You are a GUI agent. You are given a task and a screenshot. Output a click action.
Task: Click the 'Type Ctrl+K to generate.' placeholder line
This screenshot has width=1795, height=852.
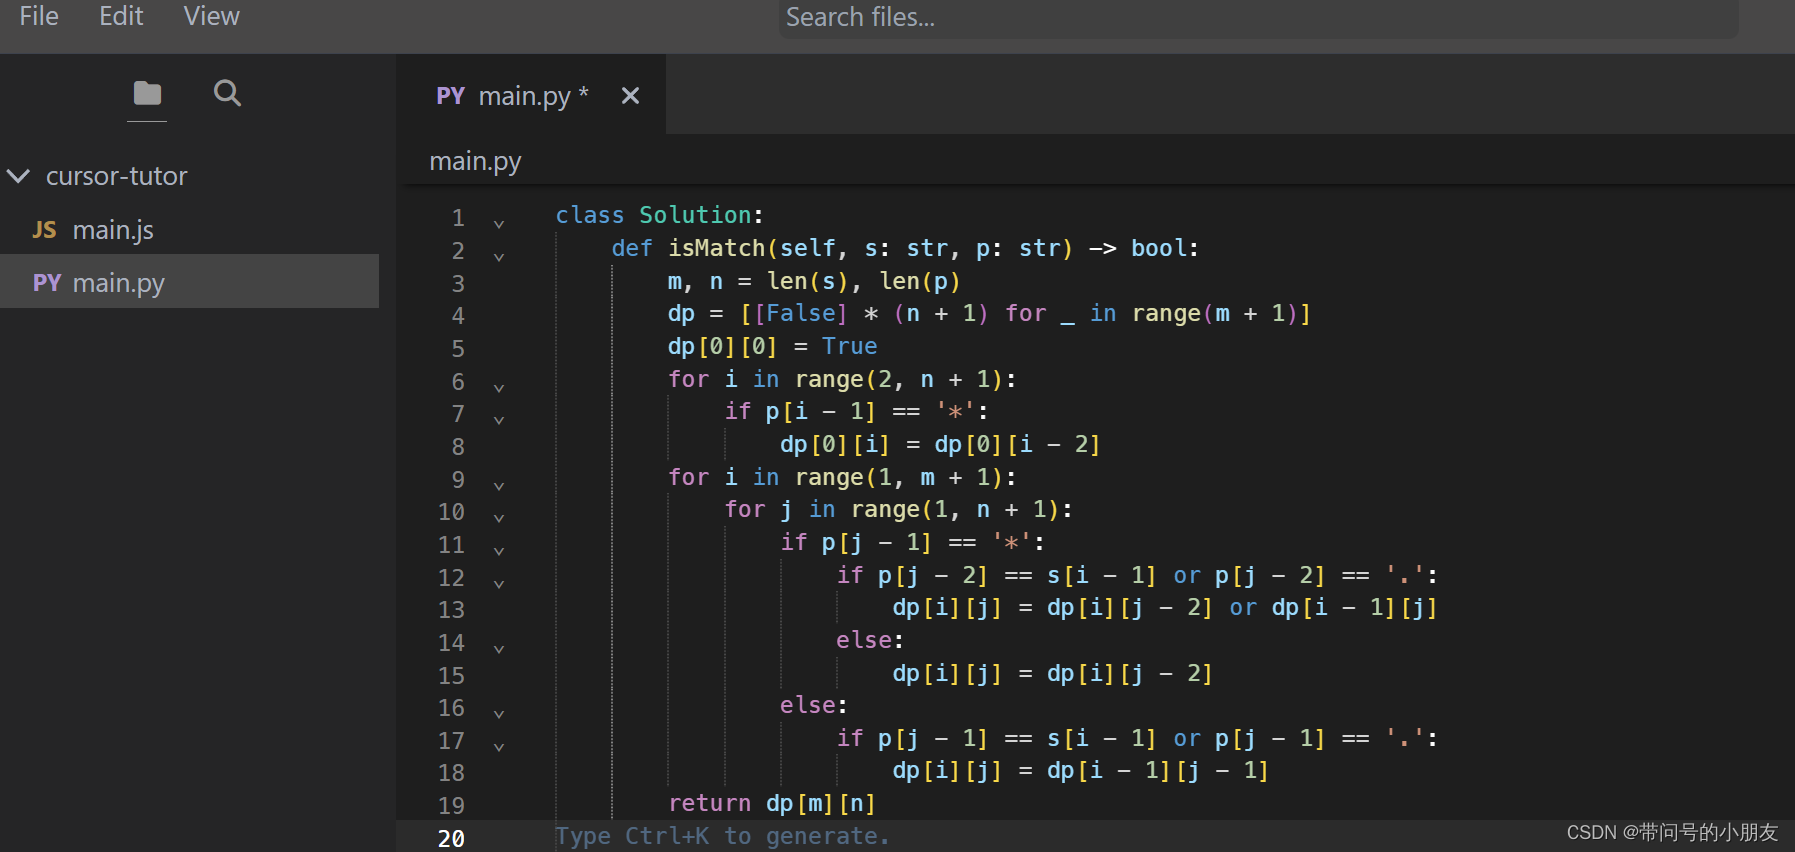722,836
